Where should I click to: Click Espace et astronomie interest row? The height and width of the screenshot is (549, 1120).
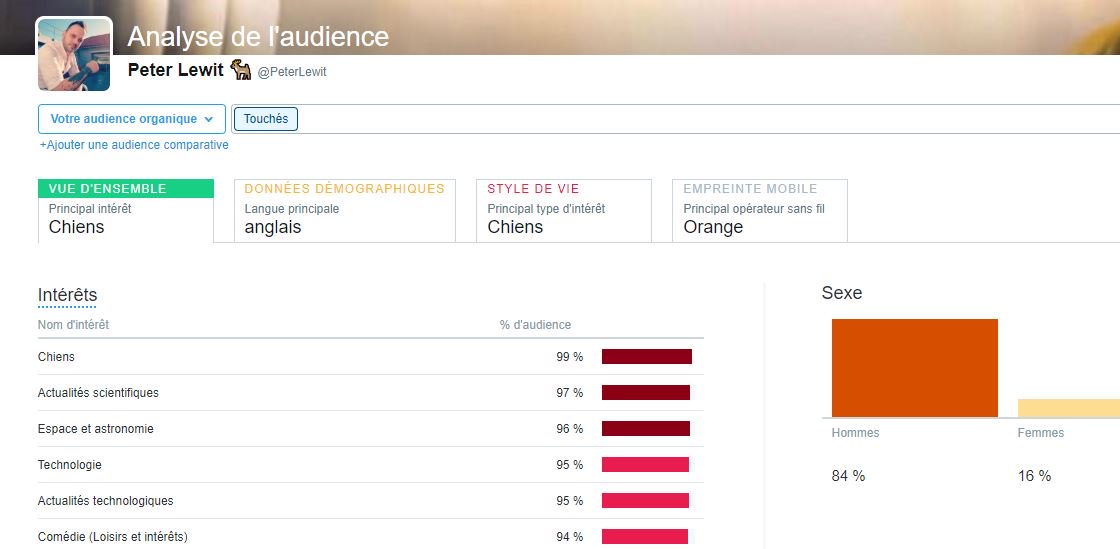point(371,428)
